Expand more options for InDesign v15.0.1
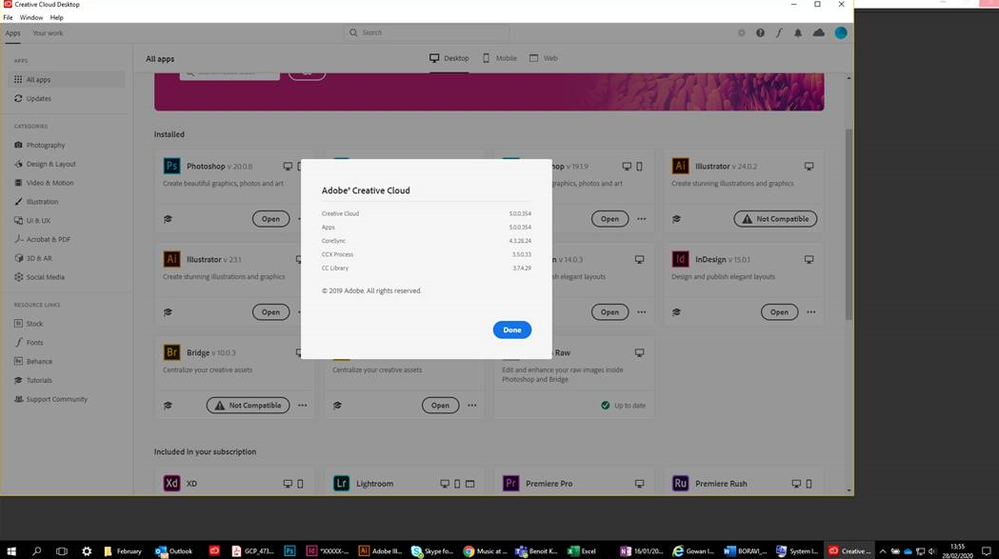 pyautogui.click(x=811, y=312)
